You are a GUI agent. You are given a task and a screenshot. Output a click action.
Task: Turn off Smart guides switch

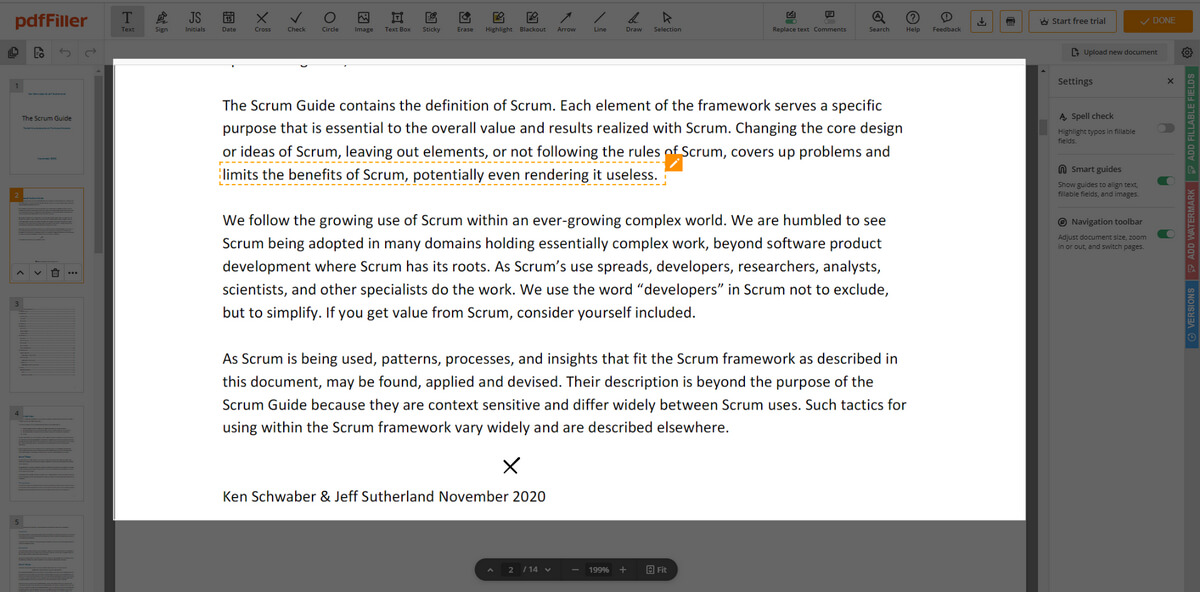pos(1164,181)
